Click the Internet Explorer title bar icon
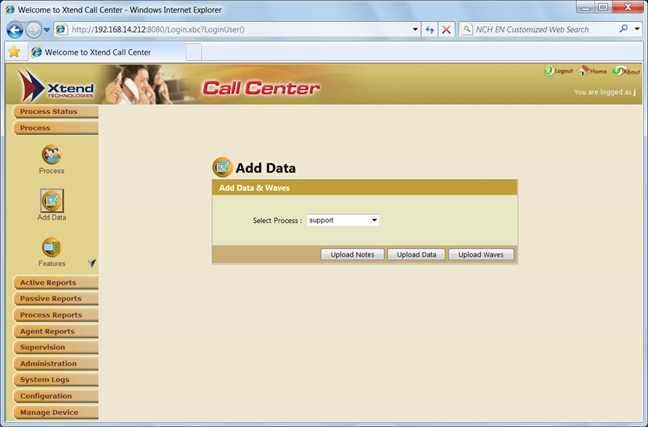Viewport: 648px width, 427px height. [10, 10]
